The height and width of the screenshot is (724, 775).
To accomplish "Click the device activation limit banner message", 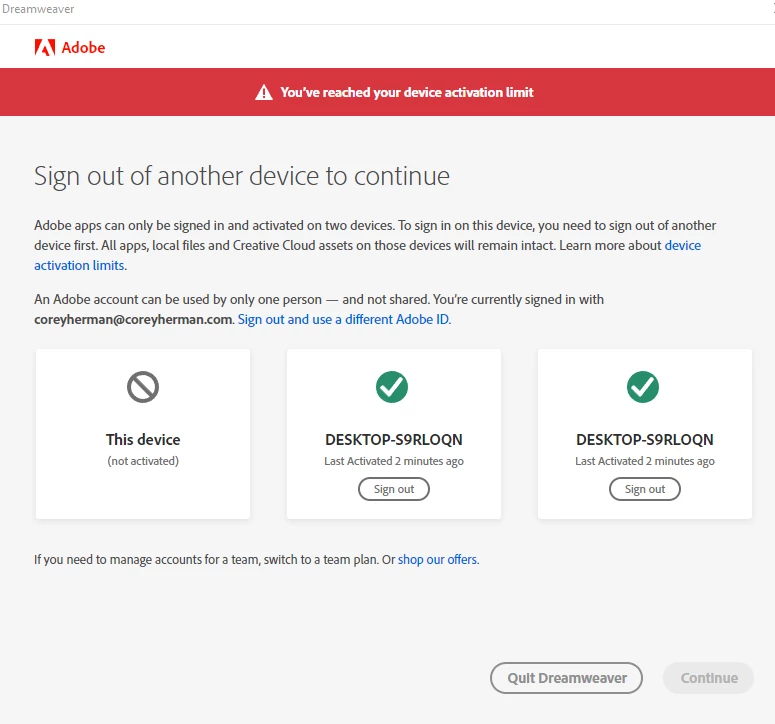I will pos(407,92).
